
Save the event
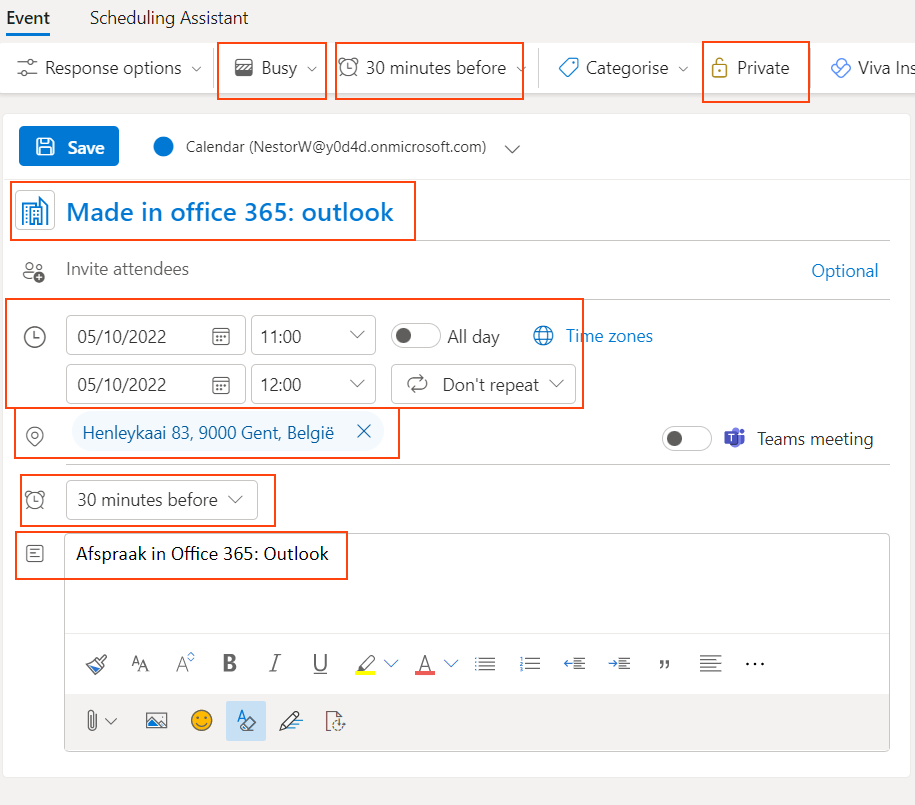pos(69,146)
